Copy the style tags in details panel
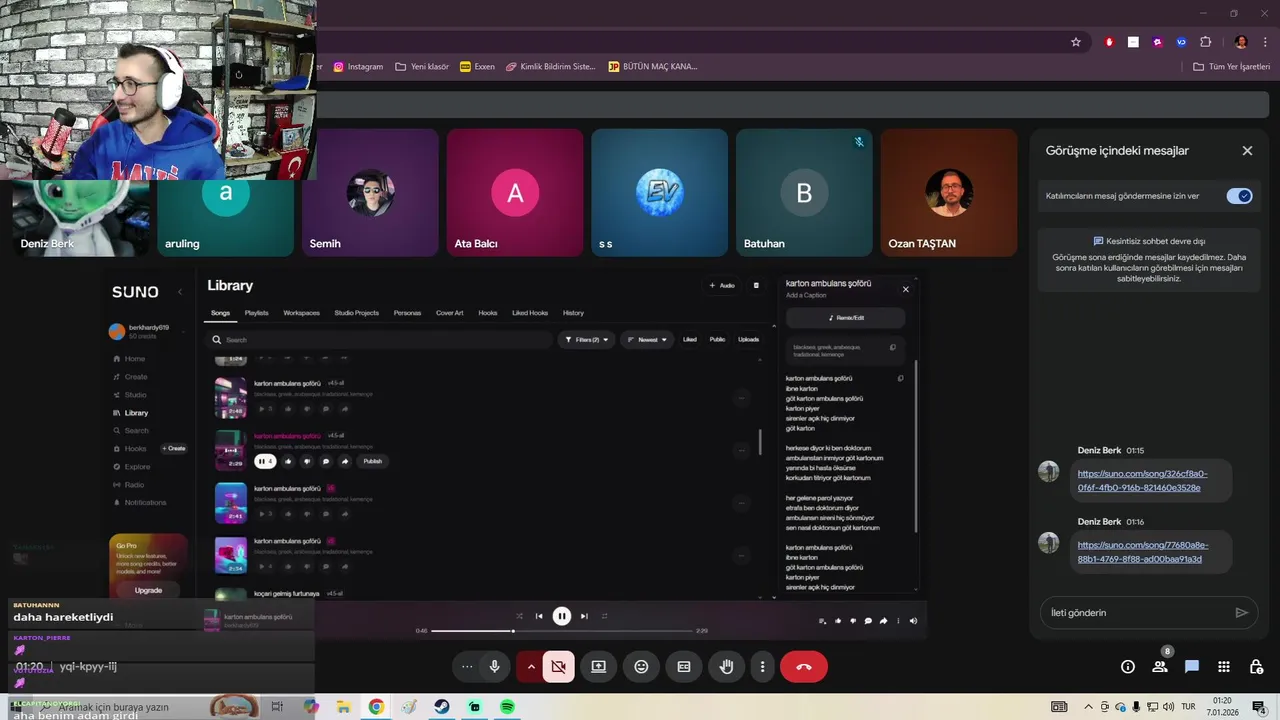Image resolution: width=1280 pixels, height=720 pixels. 893,348
